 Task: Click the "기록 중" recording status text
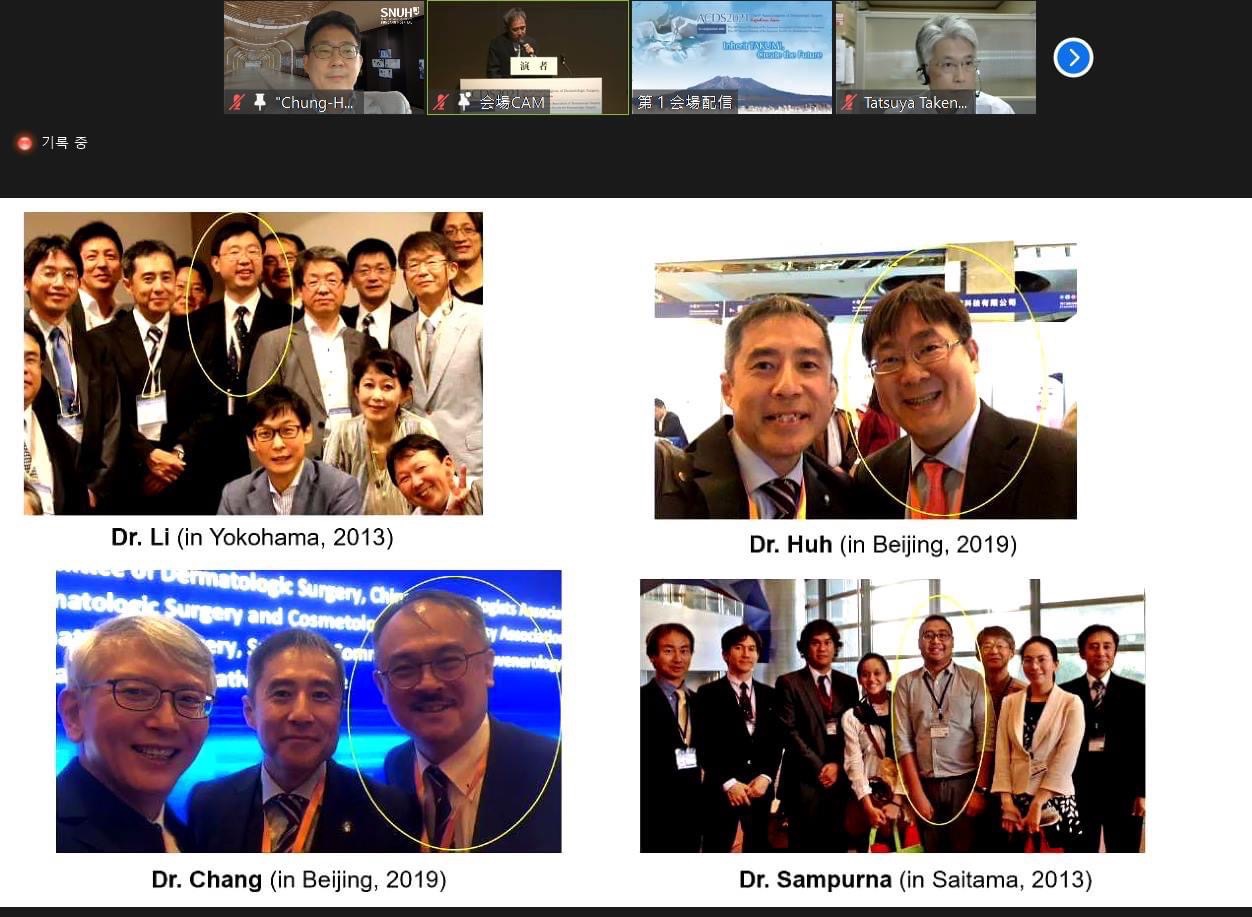click(64, 143)
